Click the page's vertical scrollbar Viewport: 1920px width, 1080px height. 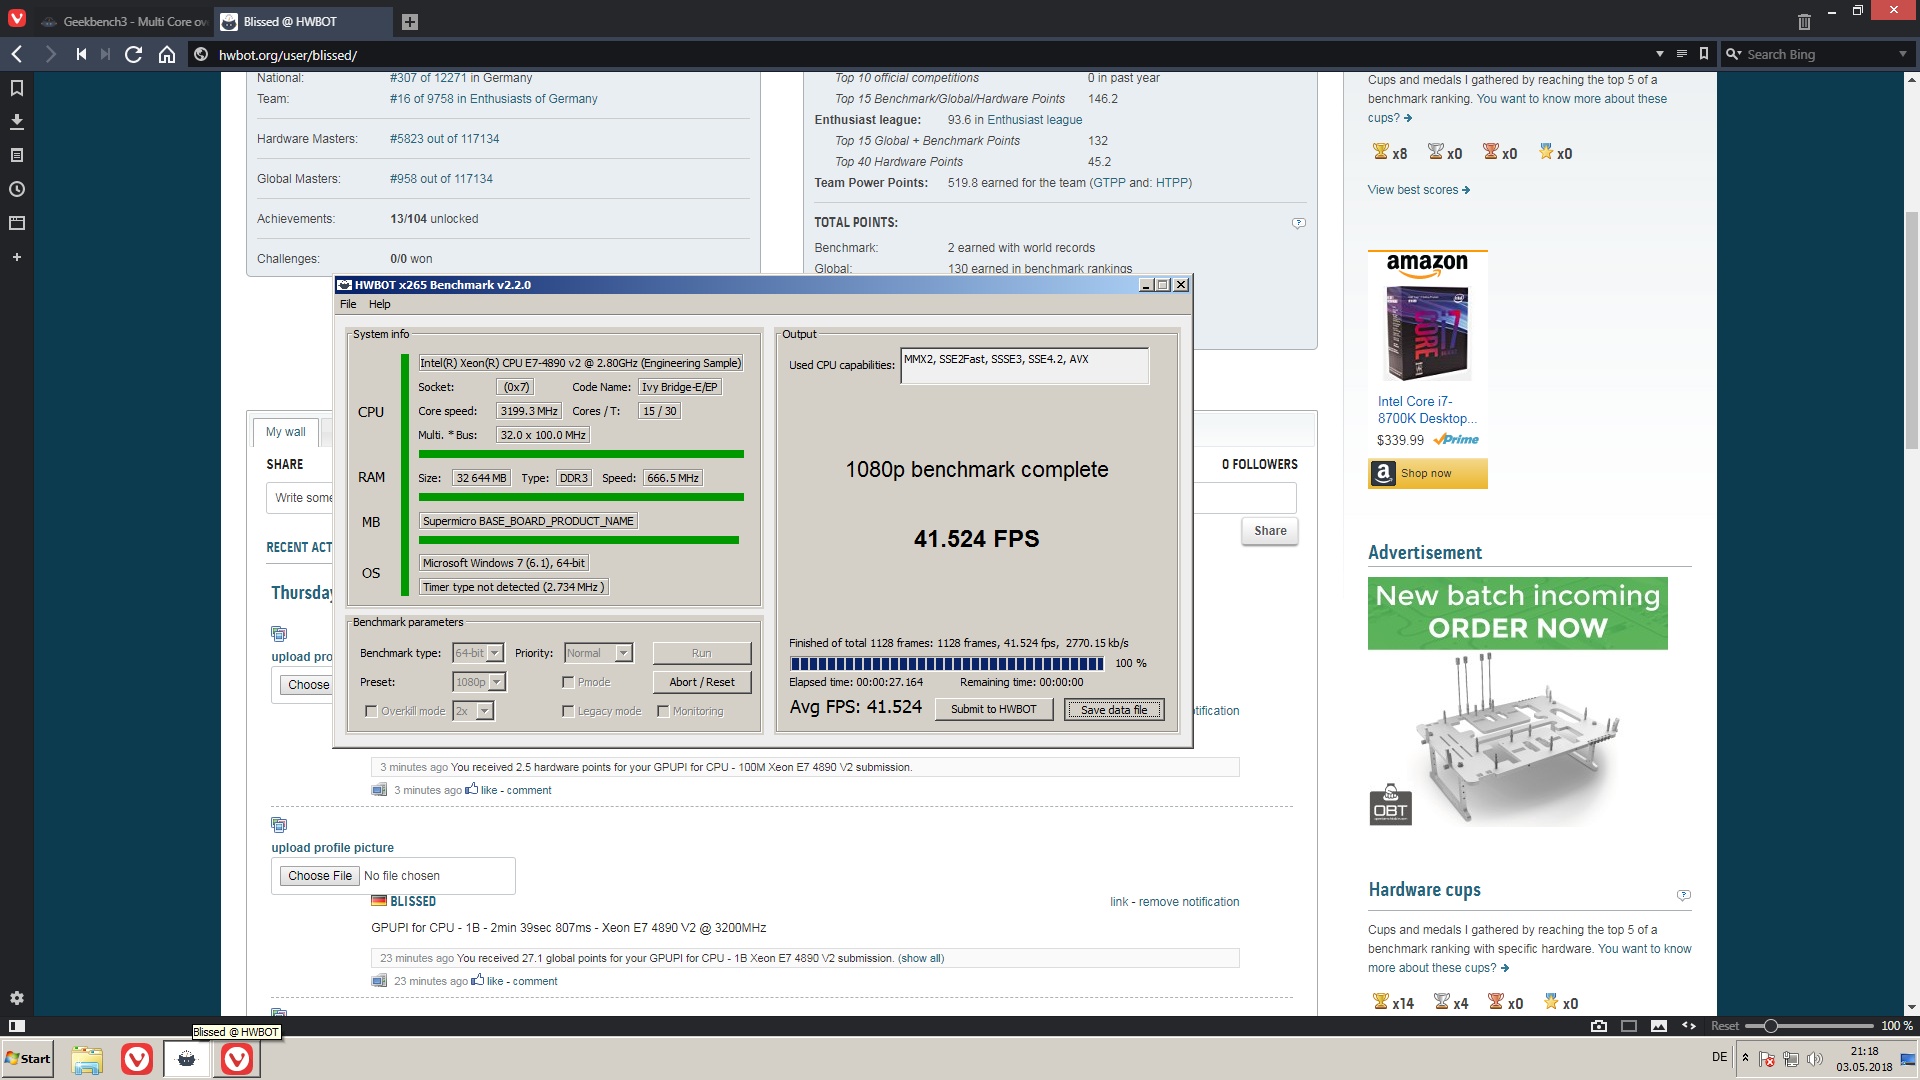(x=1911, y=331)
